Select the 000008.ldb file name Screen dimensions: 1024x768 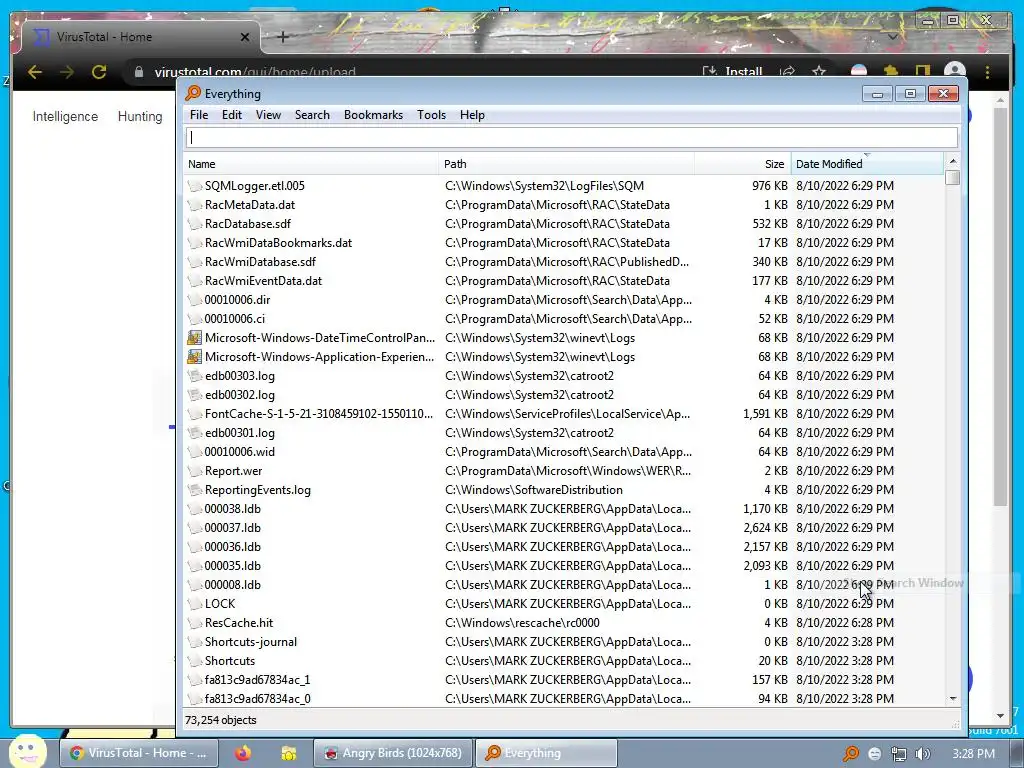tap(232, 584)
